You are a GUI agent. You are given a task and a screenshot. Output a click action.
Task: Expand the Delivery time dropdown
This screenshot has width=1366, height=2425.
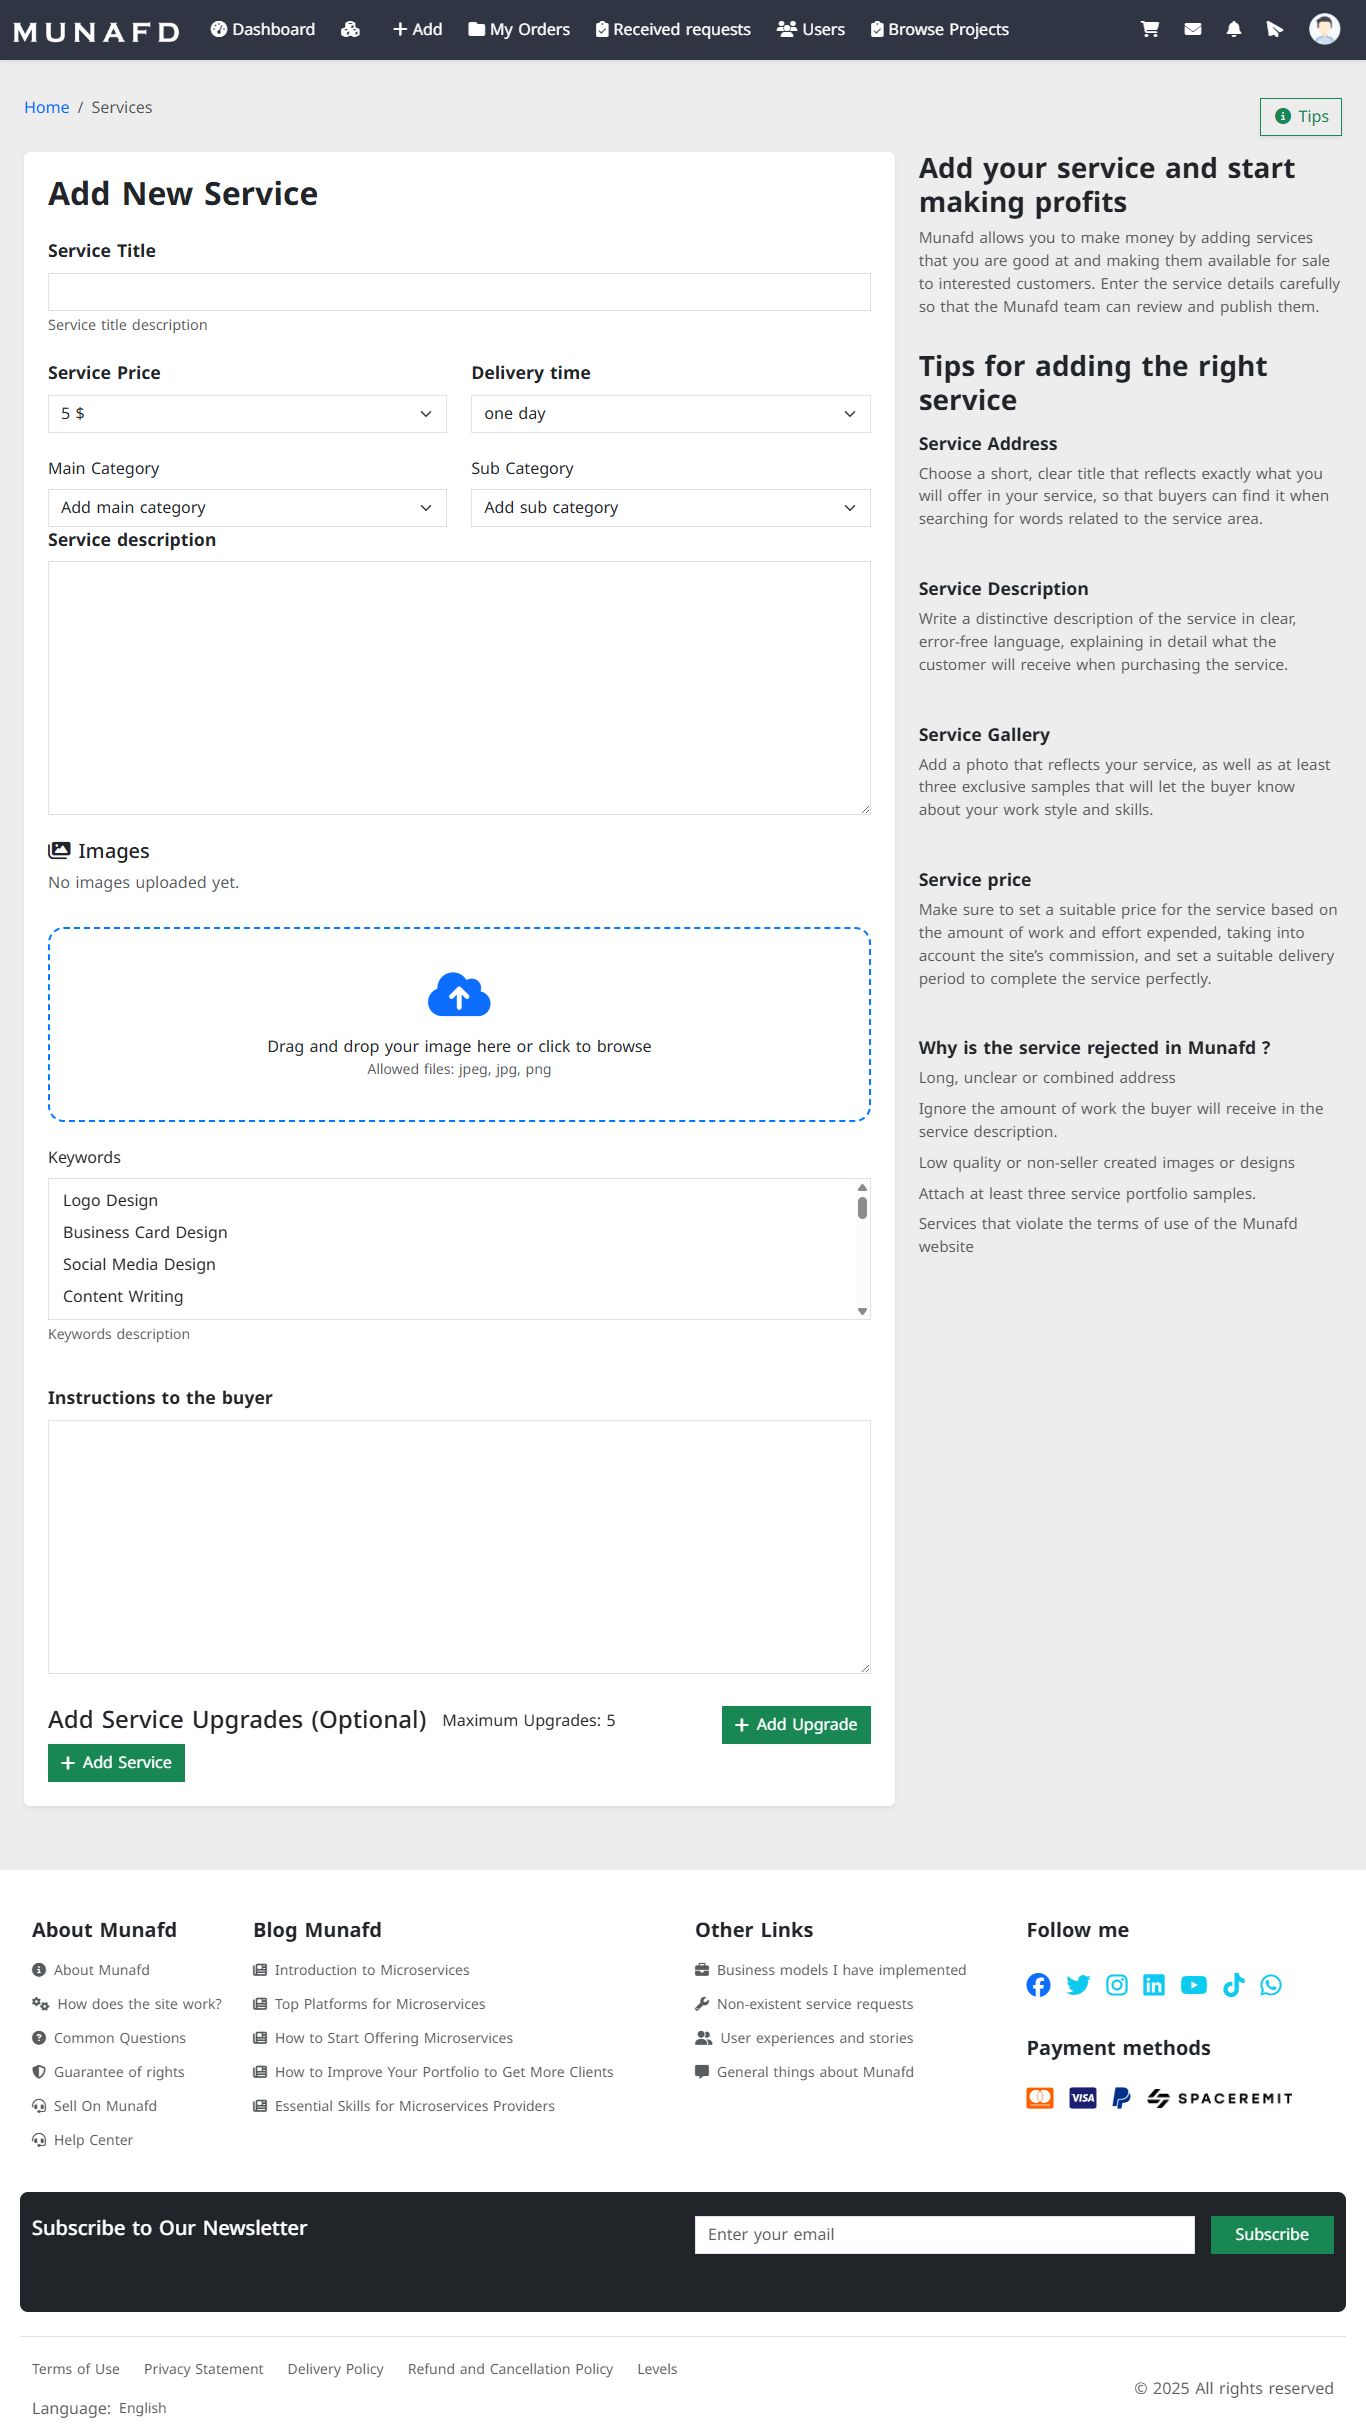coord(670,414)
